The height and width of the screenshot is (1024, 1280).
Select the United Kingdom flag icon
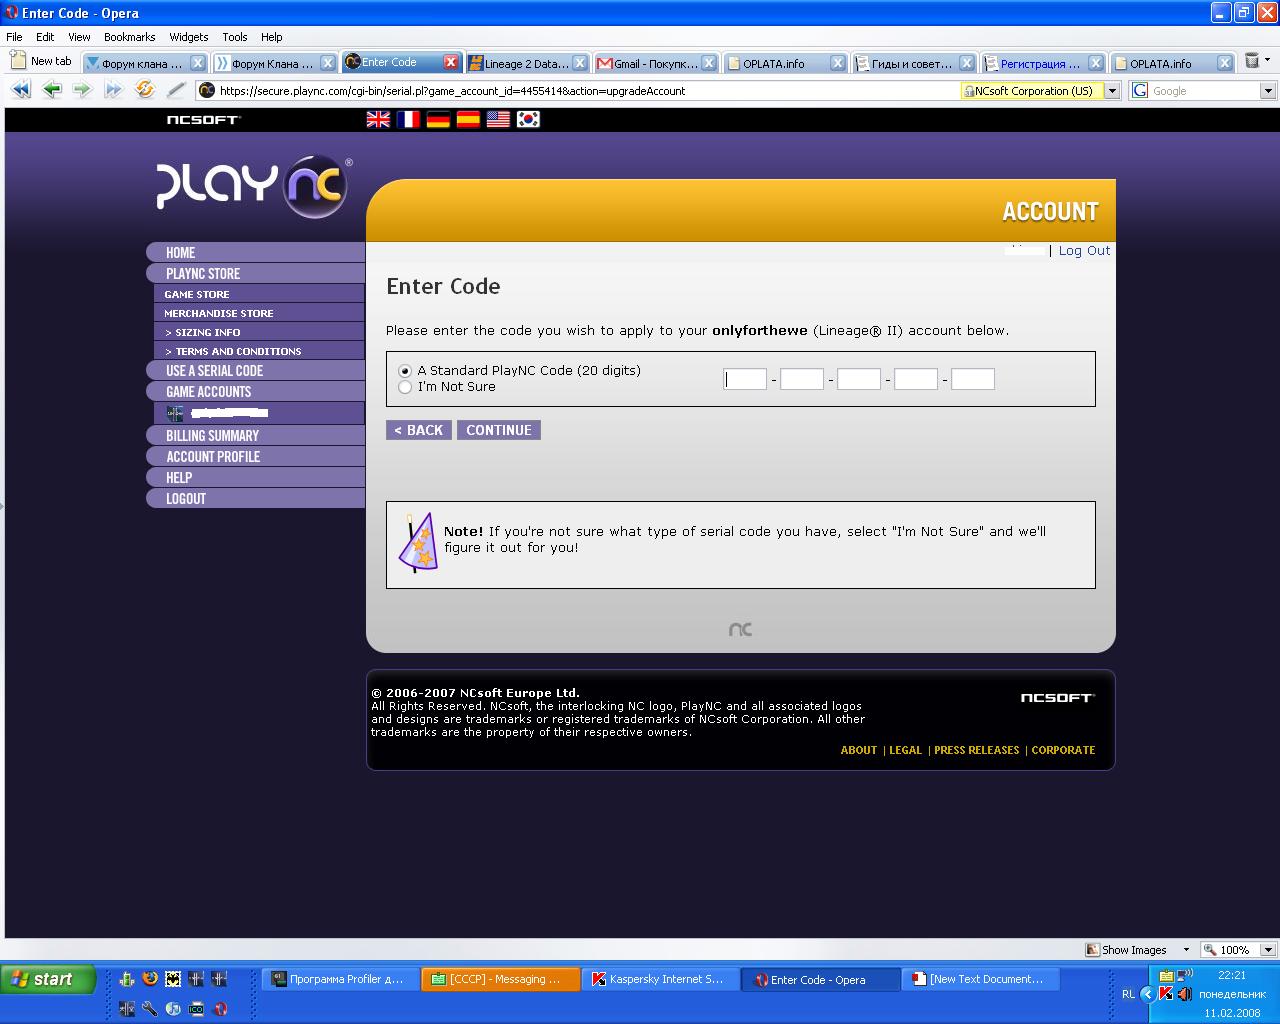click(x=378, y=119)
